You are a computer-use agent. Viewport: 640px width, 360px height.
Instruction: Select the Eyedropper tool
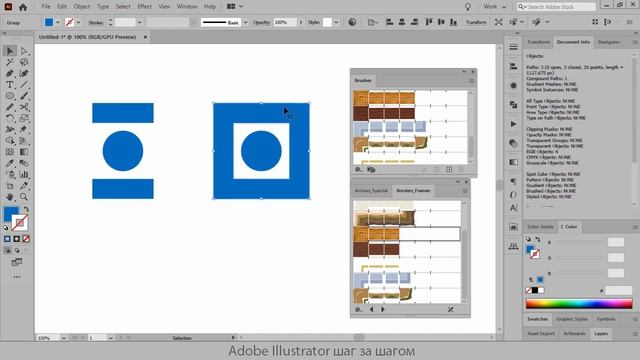10,163
